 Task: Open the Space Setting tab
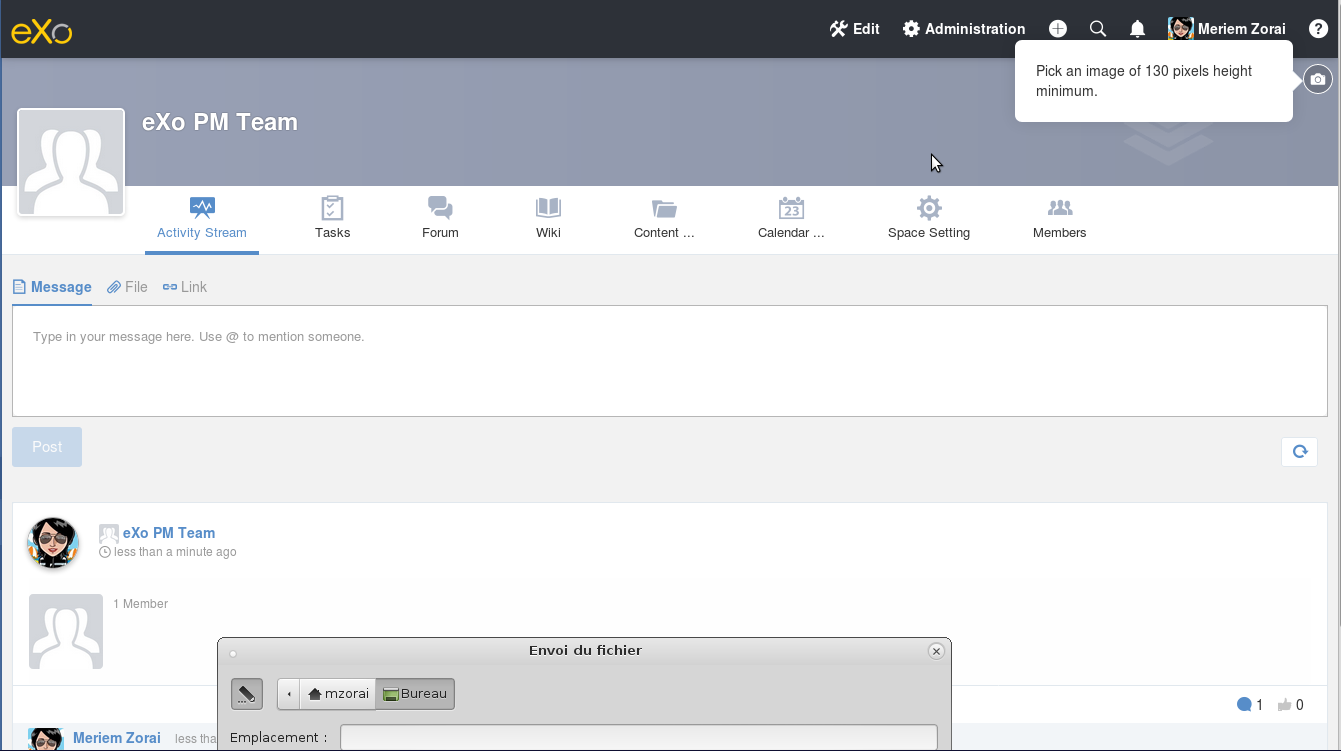click(929, 219)
